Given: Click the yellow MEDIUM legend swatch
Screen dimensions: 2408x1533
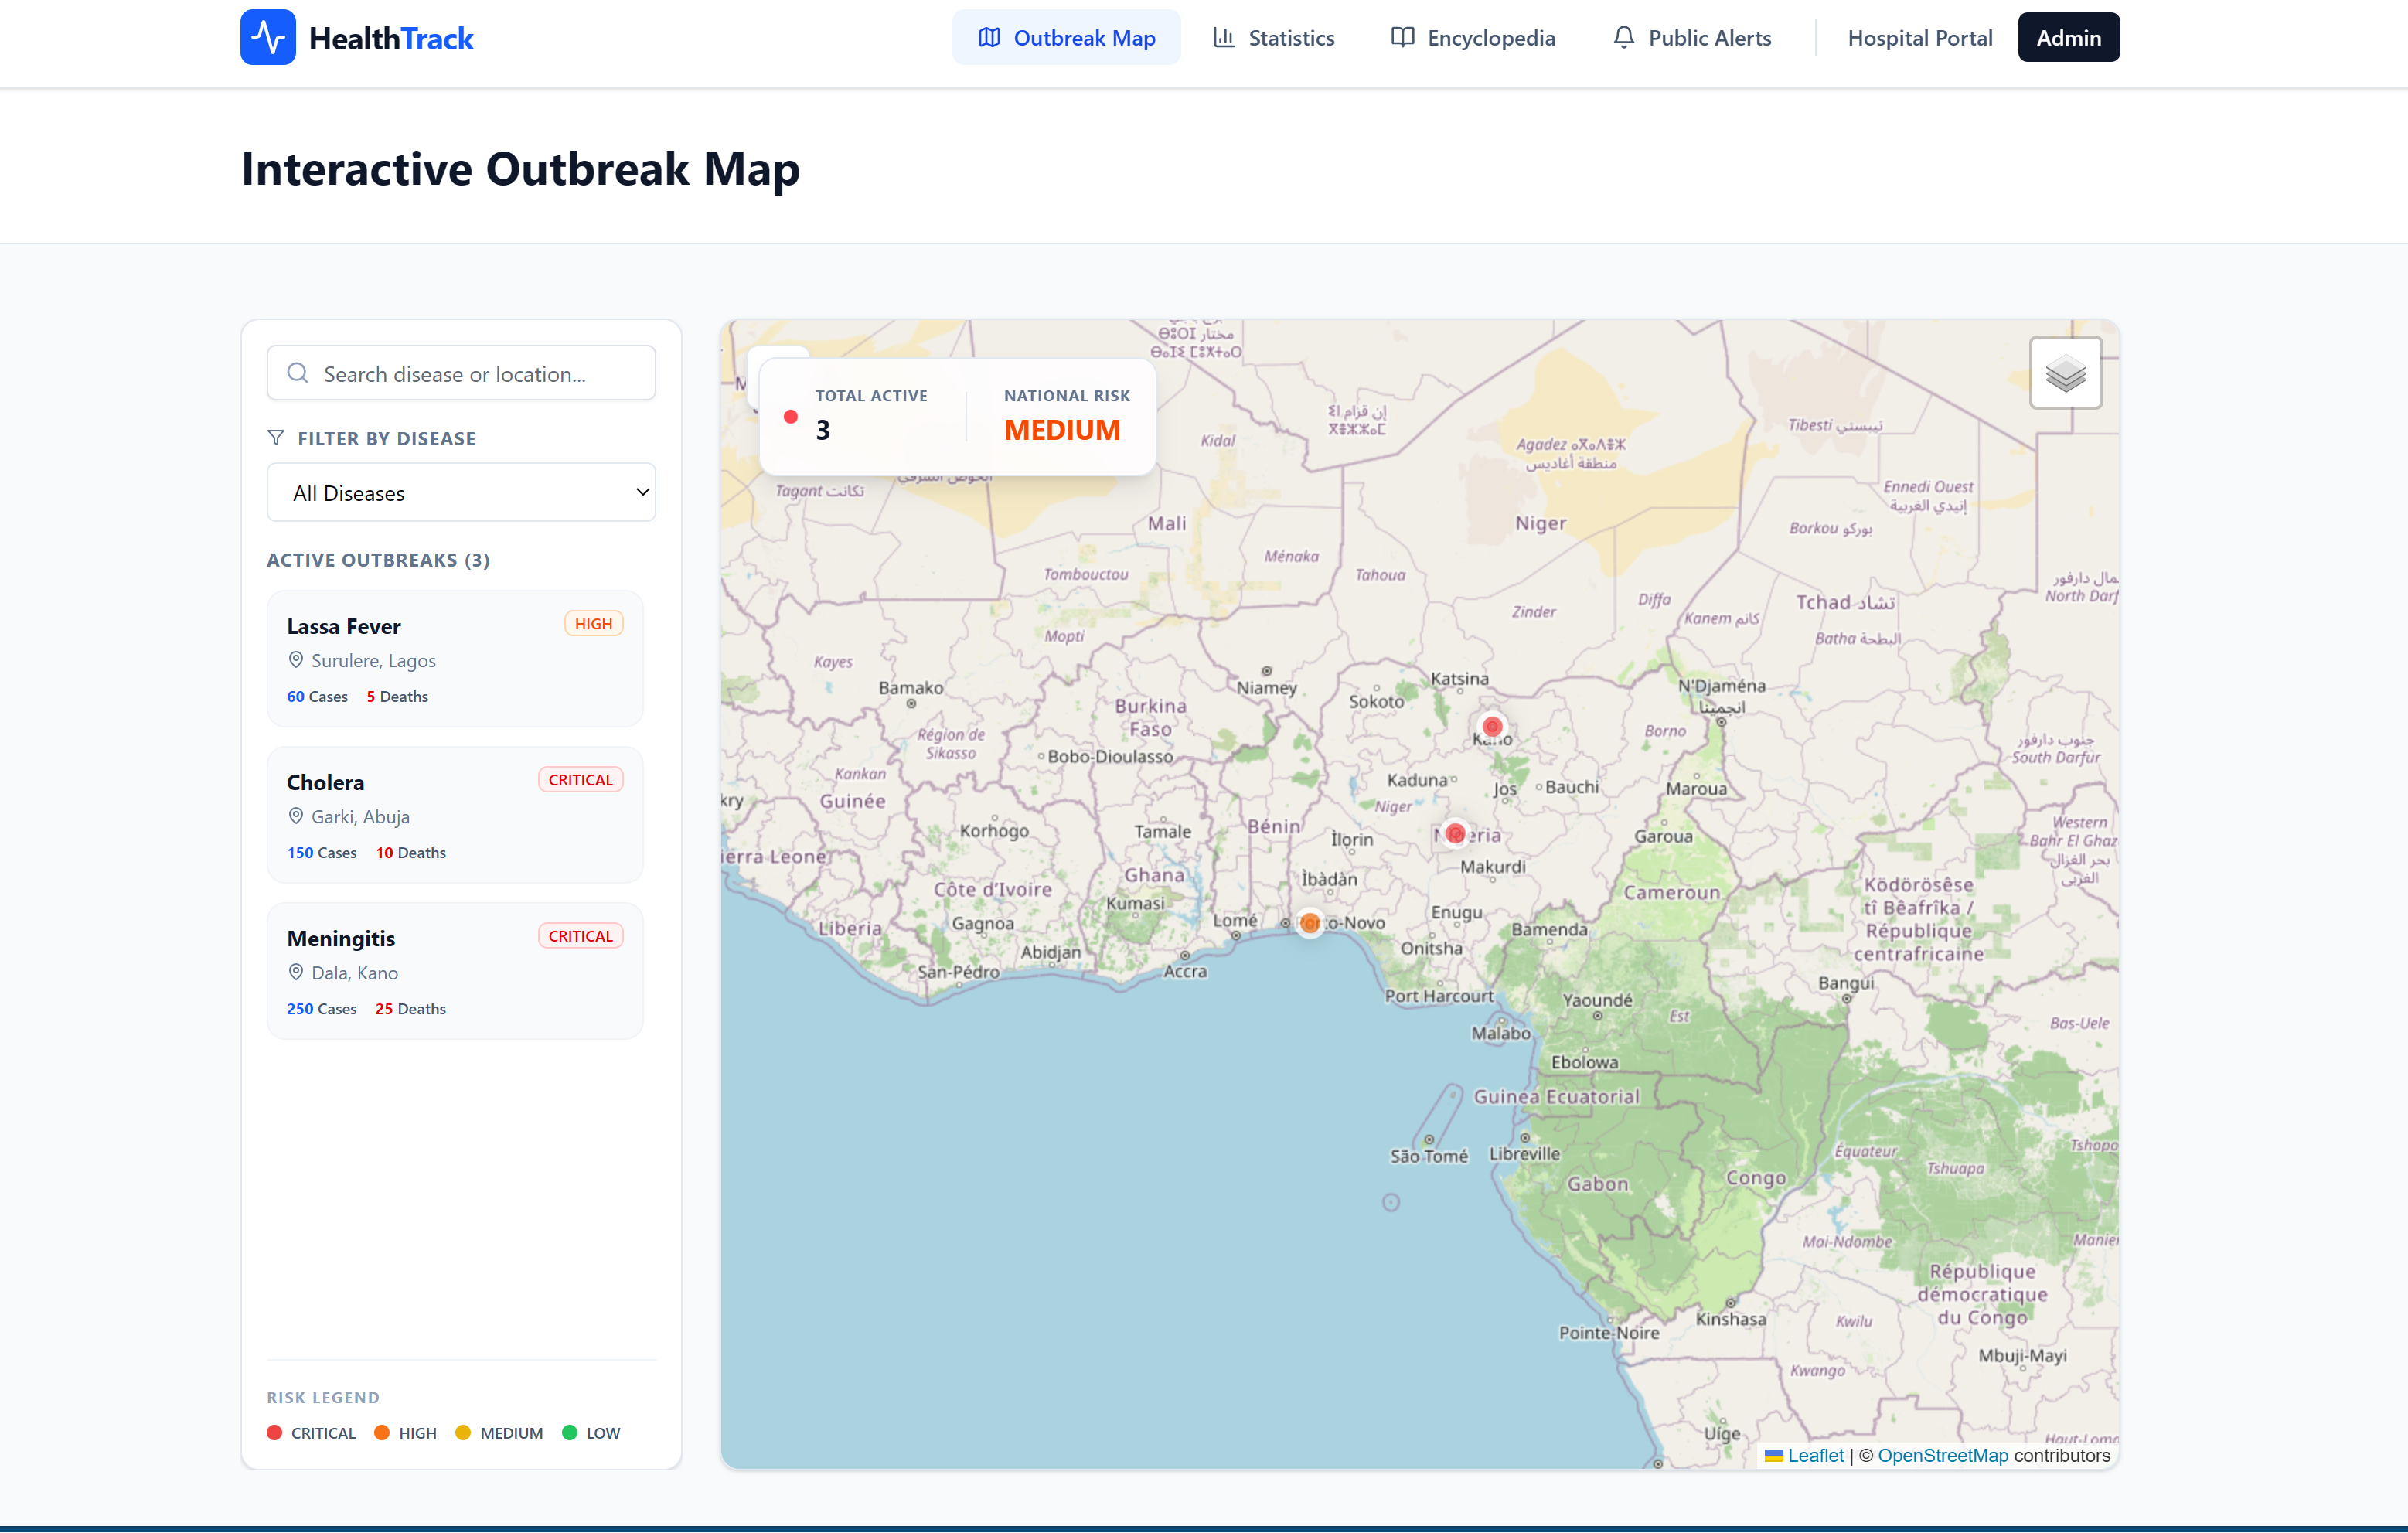Looking at the screenshot, I should 462,1432.
